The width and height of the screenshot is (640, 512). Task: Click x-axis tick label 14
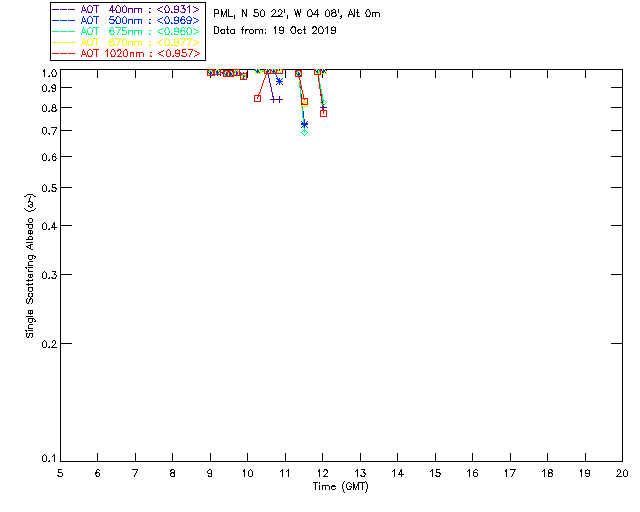point(398,473)
